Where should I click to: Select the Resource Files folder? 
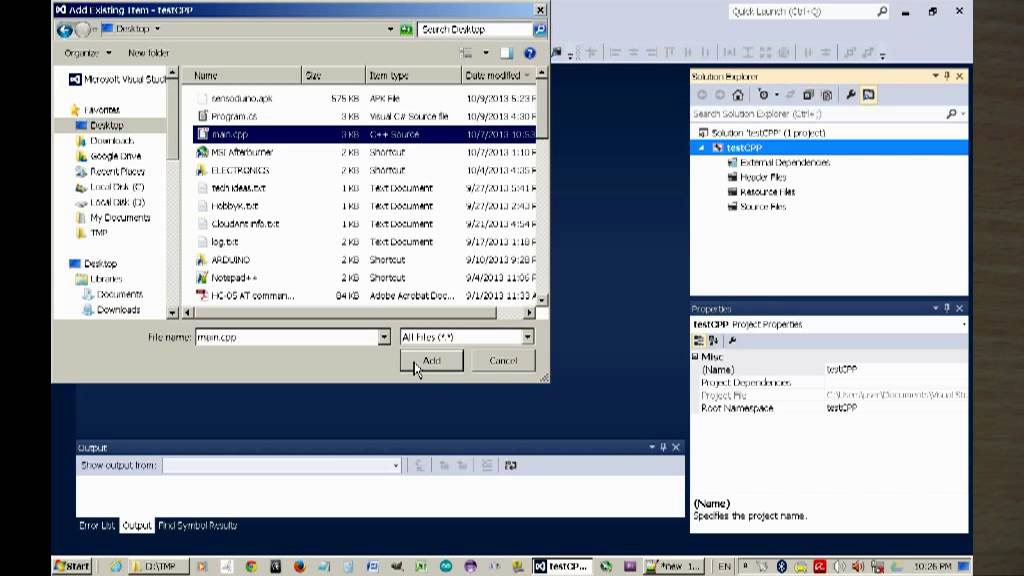click(x=767, y=192)
